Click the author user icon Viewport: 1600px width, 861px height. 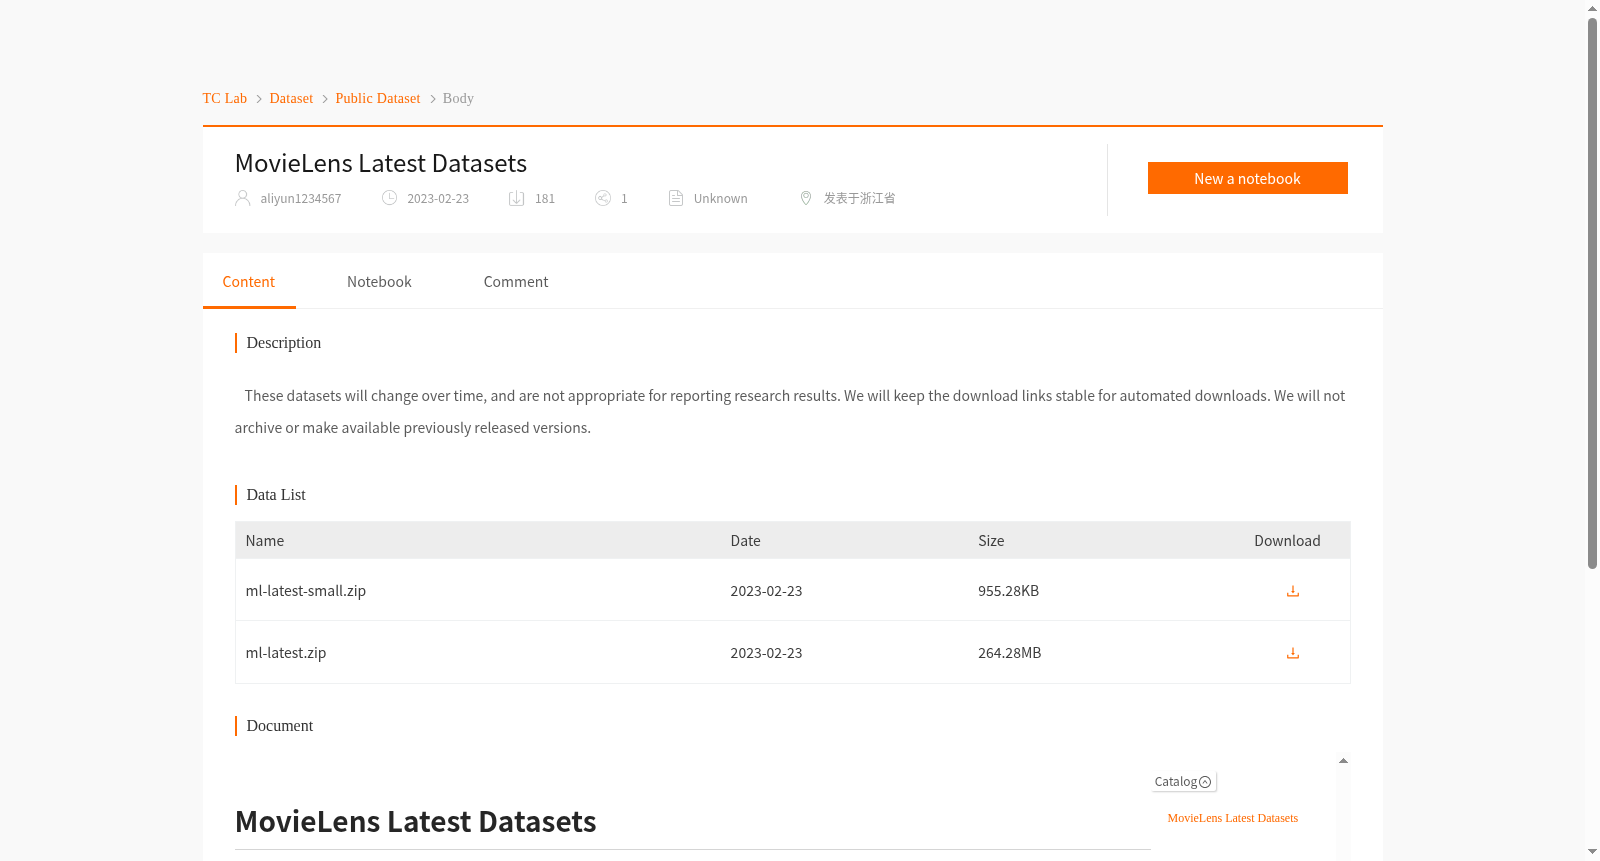coord(242,198)
